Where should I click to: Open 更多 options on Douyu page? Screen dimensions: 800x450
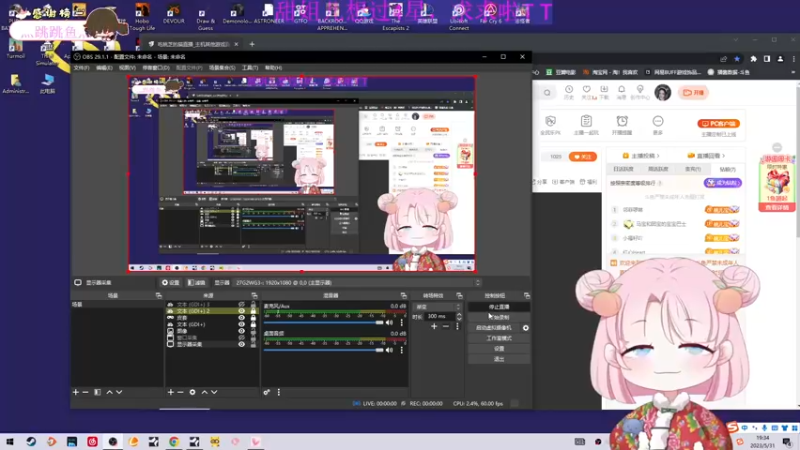coord(658,124)
